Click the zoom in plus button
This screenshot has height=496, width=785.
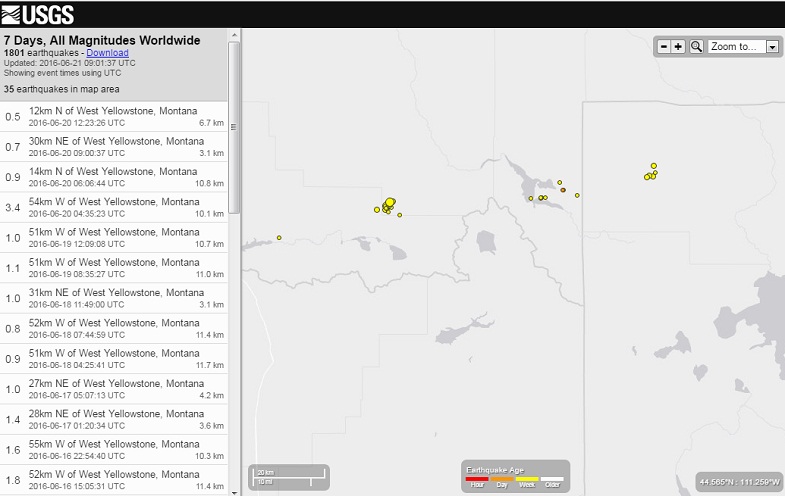click(x=678, y=47)
